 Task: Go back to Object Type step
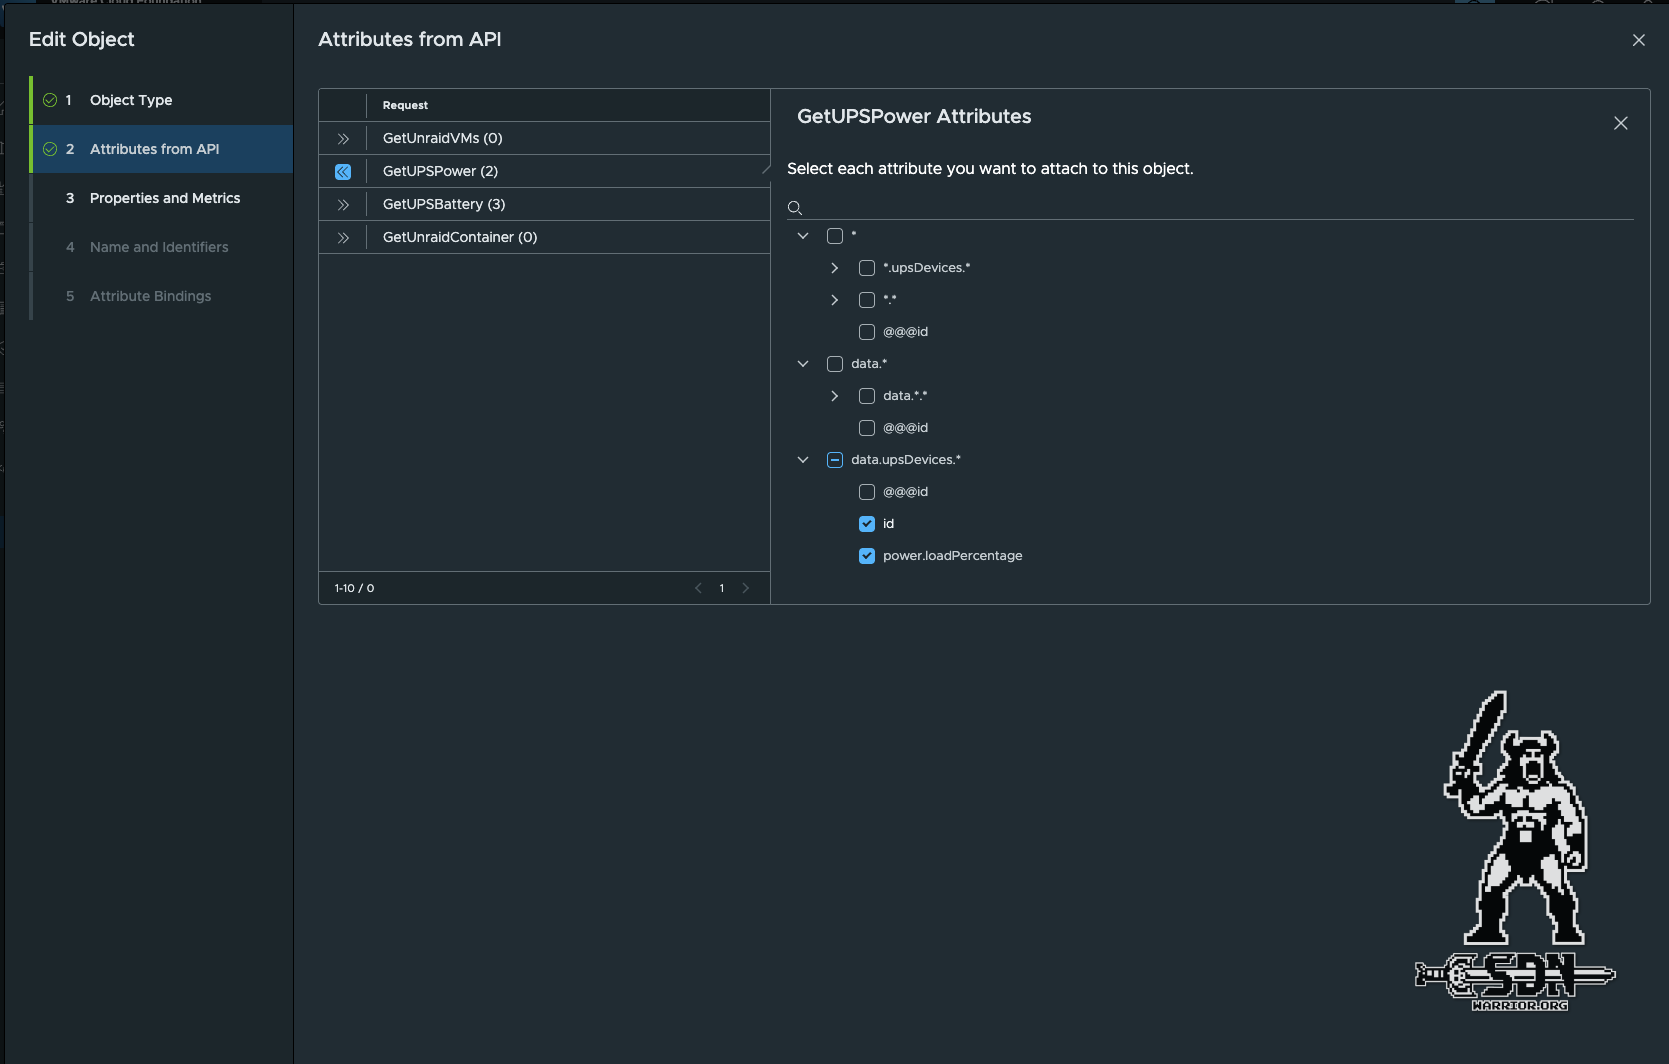pyautogui.click(x=131, y=100)
